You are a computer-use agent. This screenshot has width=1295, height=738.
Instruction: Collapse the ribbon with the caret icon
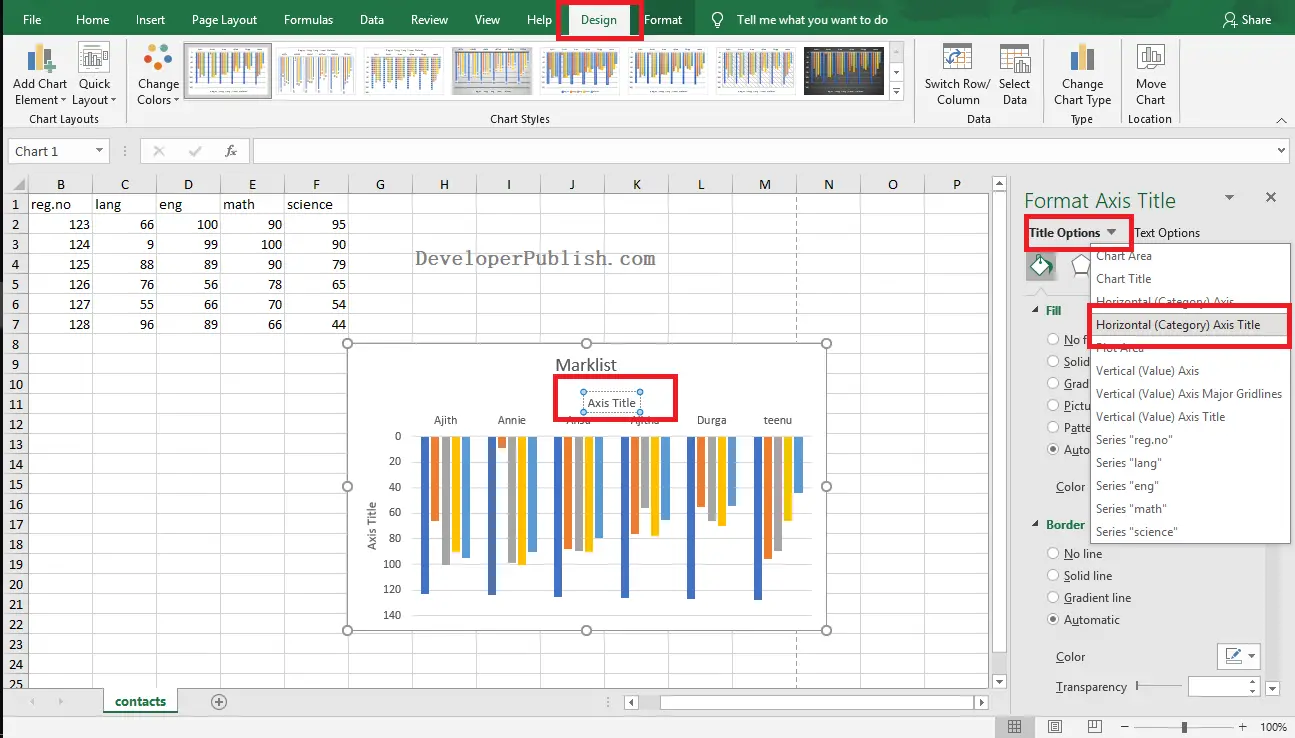[1281, 119]
